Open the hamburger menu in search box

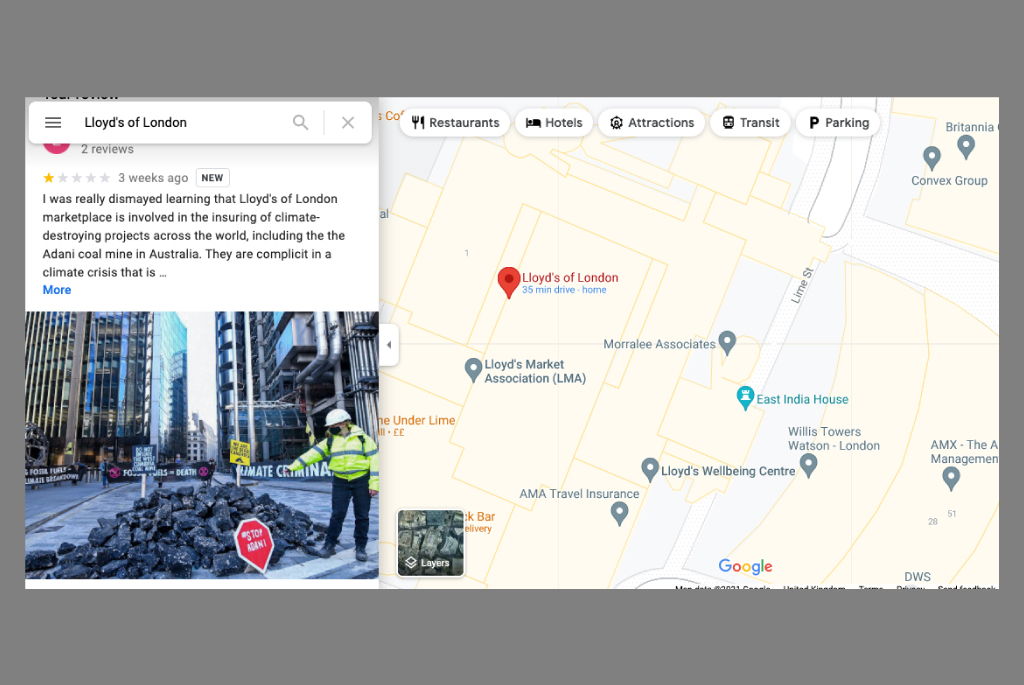tap(53, 123)
